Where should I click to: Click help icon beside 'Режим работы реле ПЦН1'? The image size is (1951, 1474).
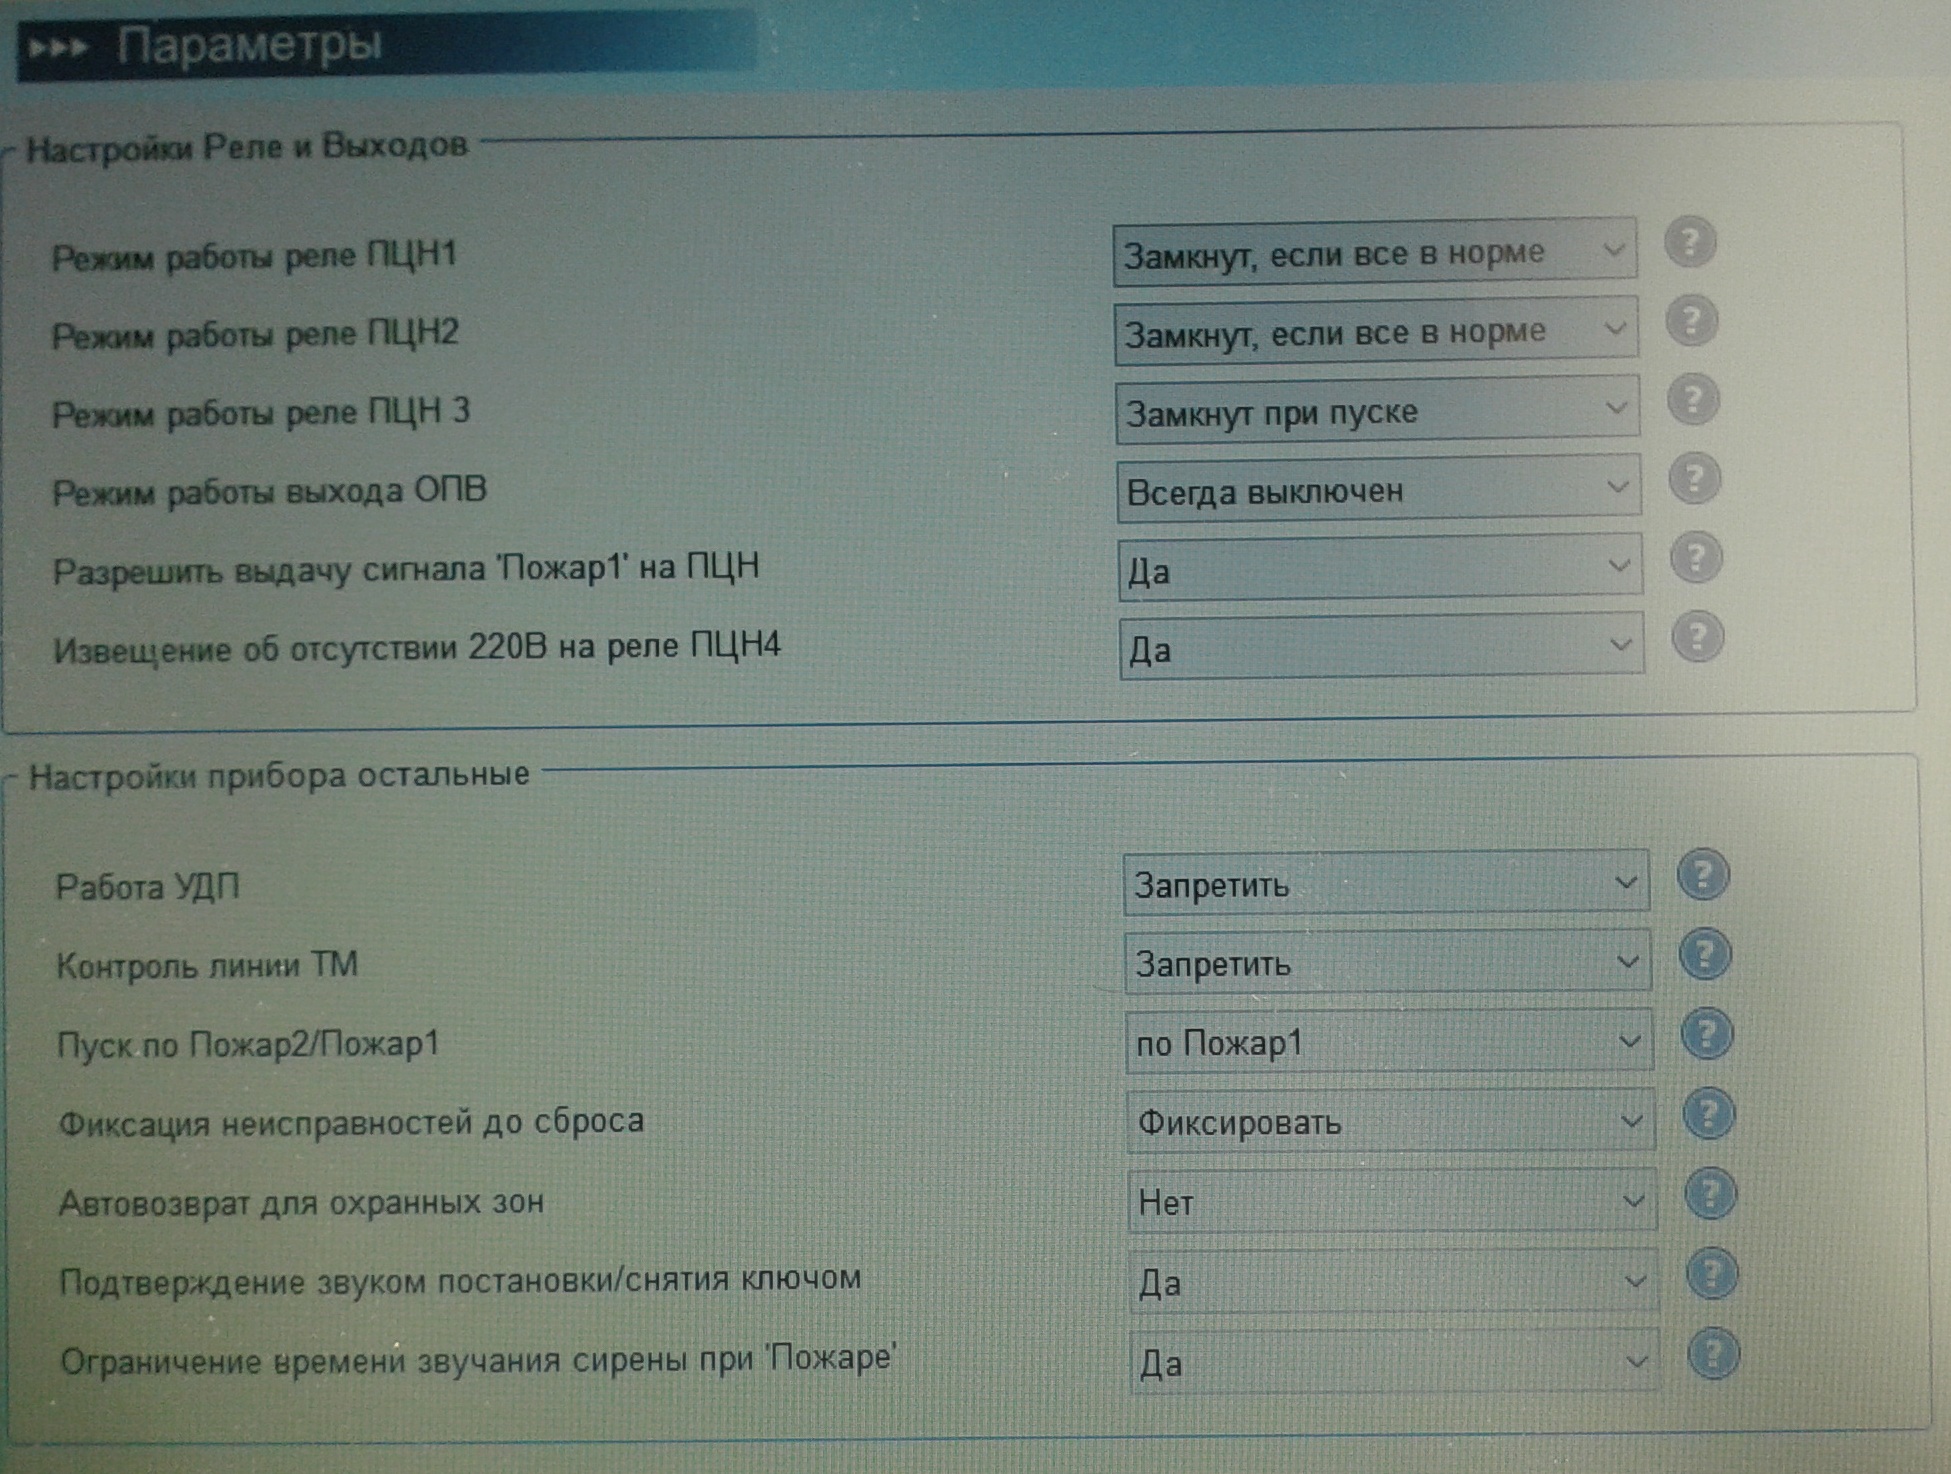click(1690, 242)
